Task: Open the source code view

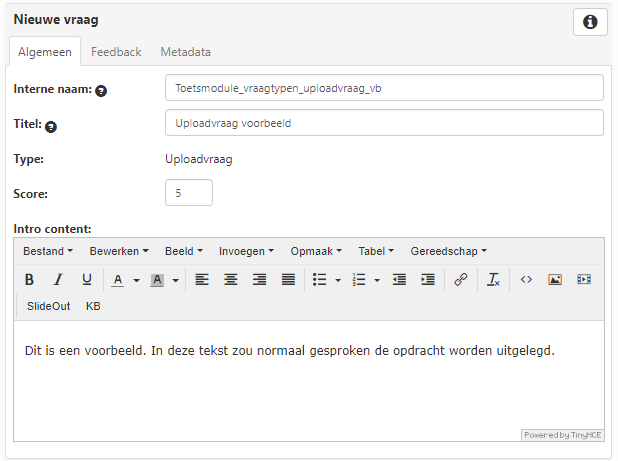Action: click(x=526, y=280)
